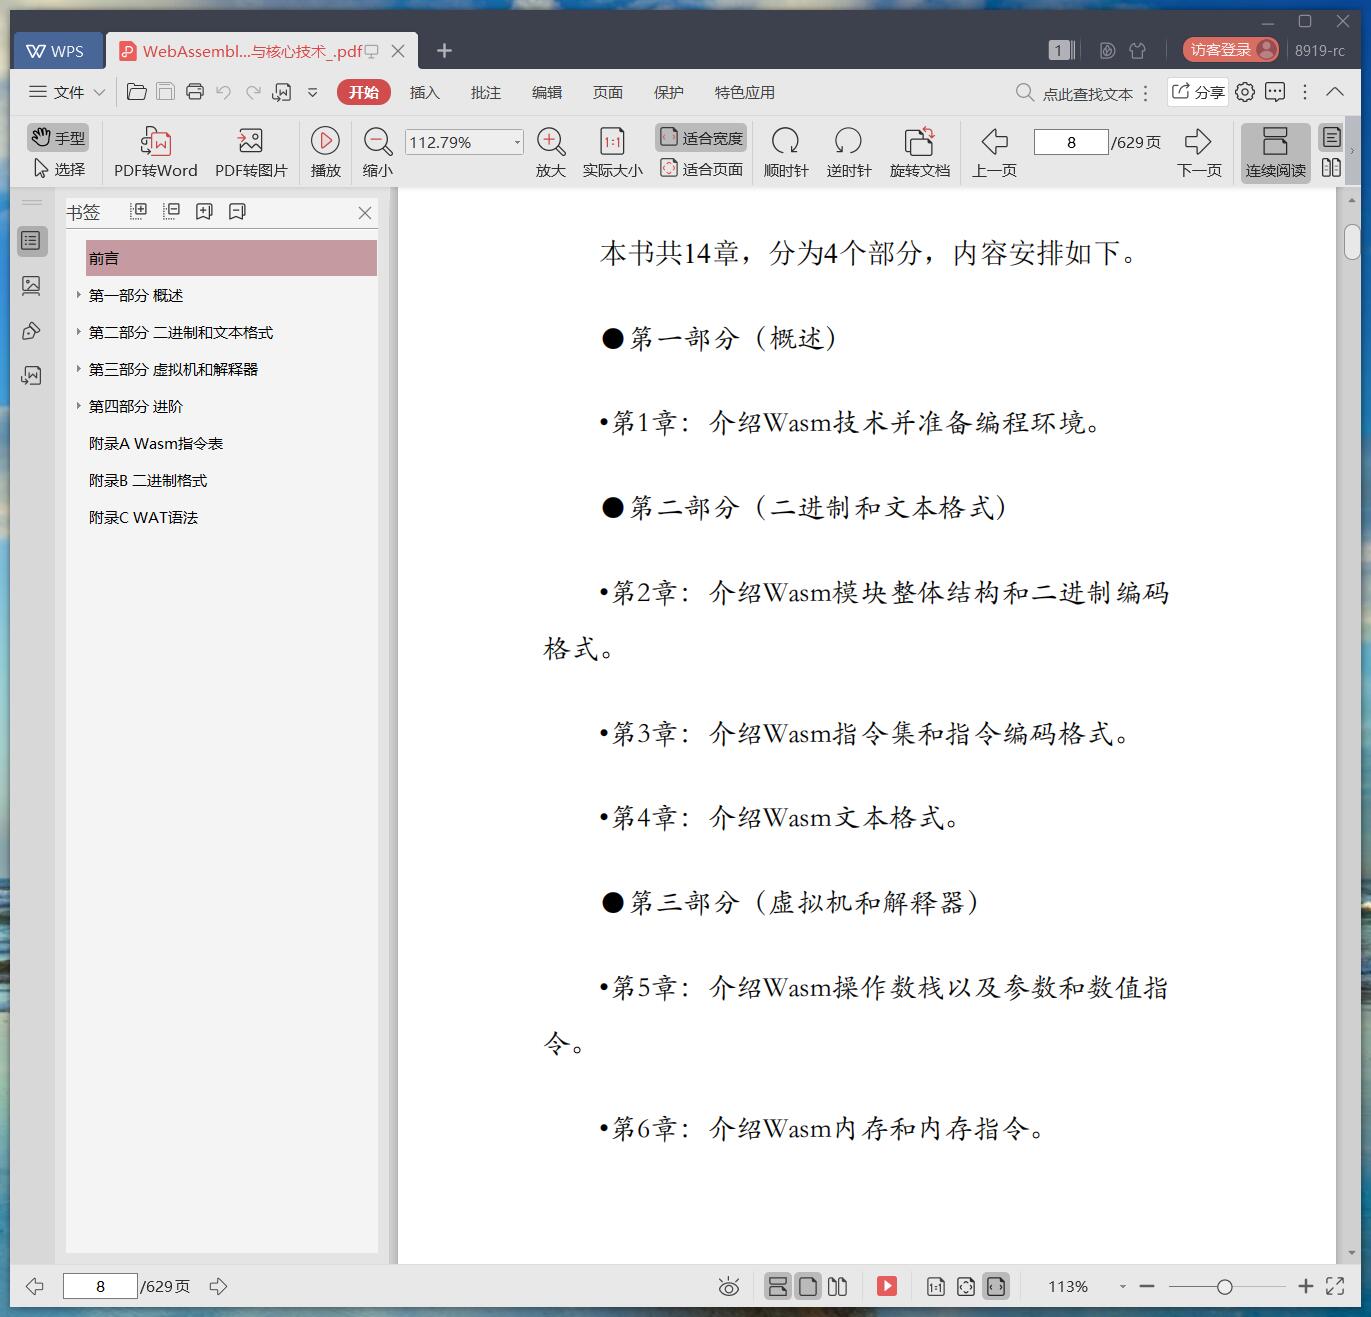Go to next page with 下一页
Screen dimensions: 1371x1317
coord(1199,152)
